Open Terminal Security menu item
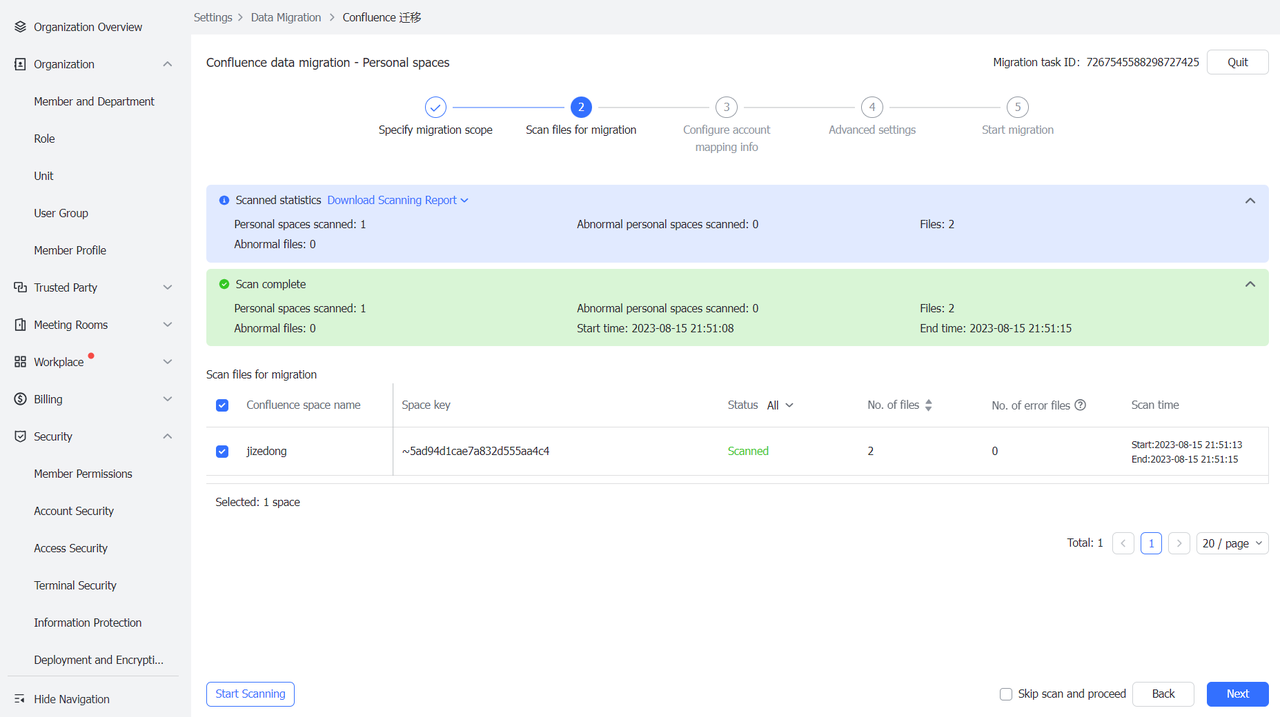1280x717 pixels. click(x=75, y=585)
